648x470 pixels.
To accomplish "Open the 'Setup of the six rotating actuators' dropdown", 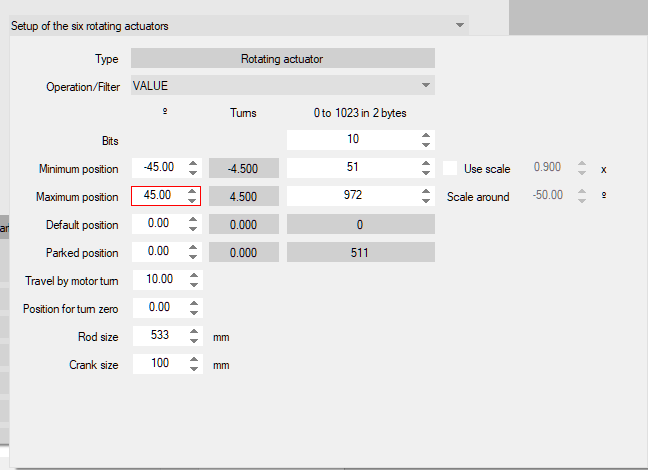I will (x=459, y=25).
